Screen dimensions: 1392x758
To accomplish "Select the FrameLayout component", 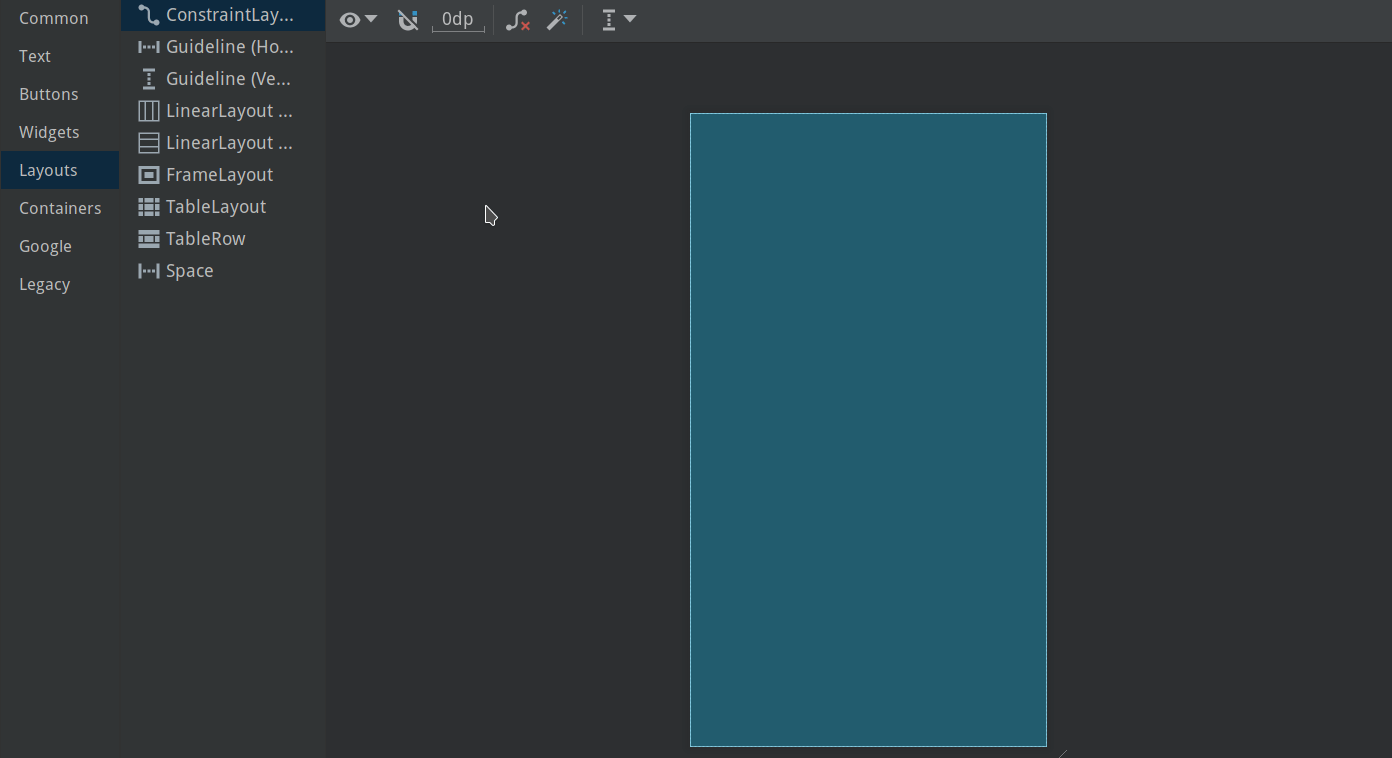I will click(x=216, y=174).
